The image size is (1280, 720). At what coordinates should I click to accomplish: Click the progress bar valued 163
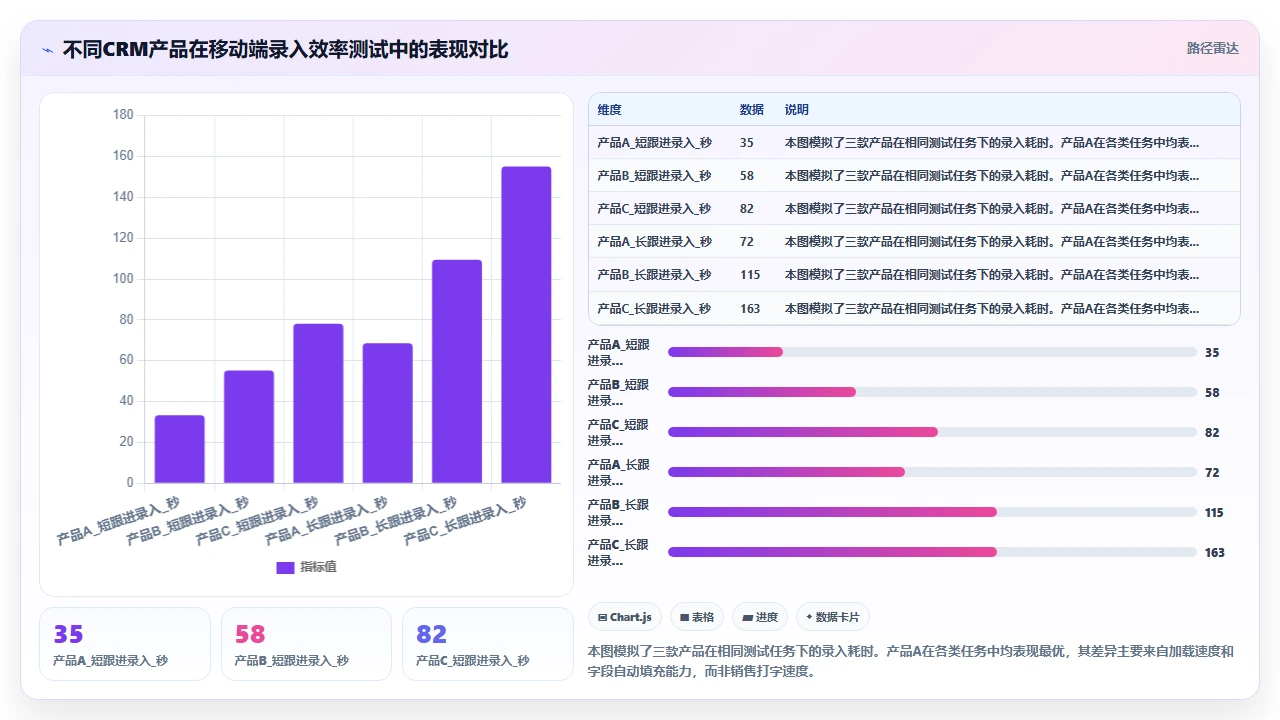point(932,552)
